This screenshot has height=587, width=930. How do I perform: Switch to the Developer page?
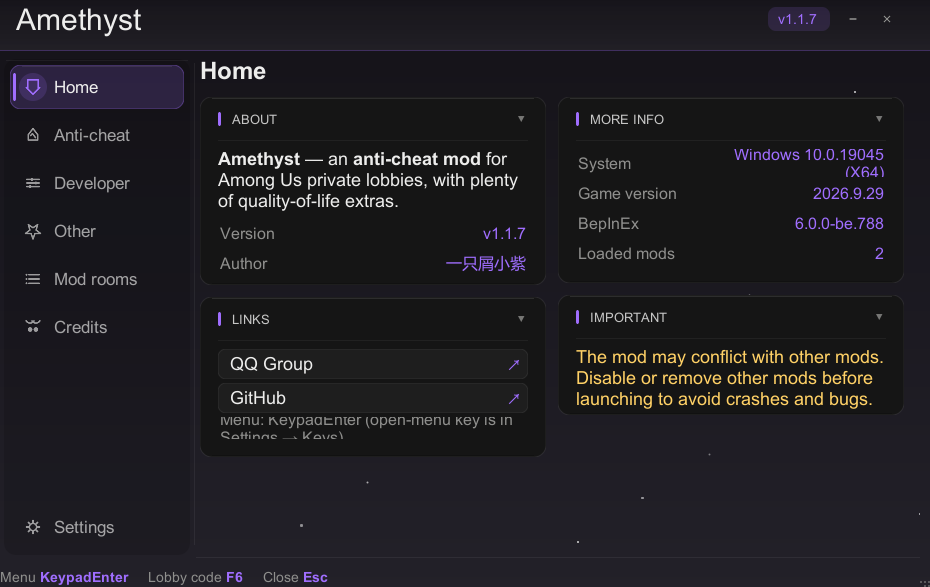point(97,183)
